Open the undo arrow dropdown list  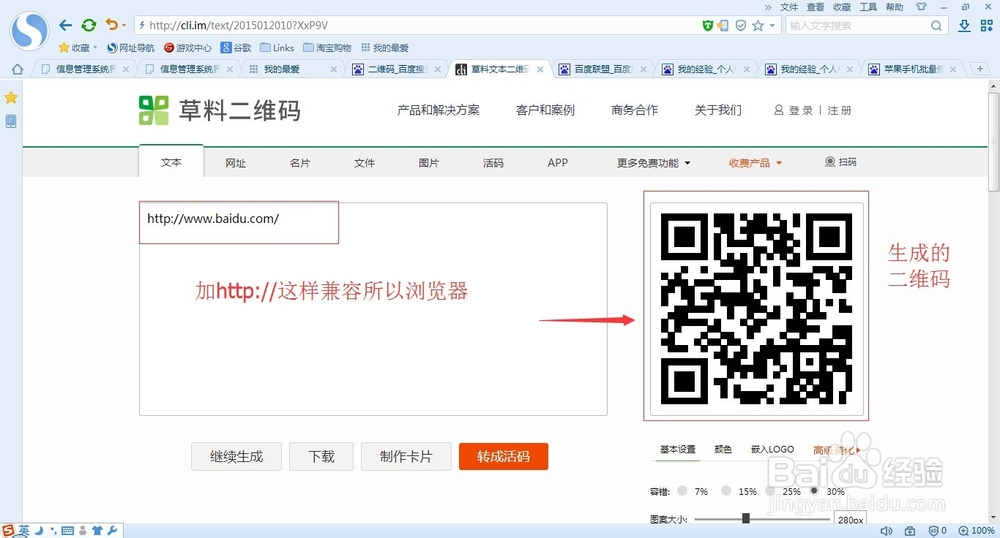pyautogui.click(x=124, y=25)
